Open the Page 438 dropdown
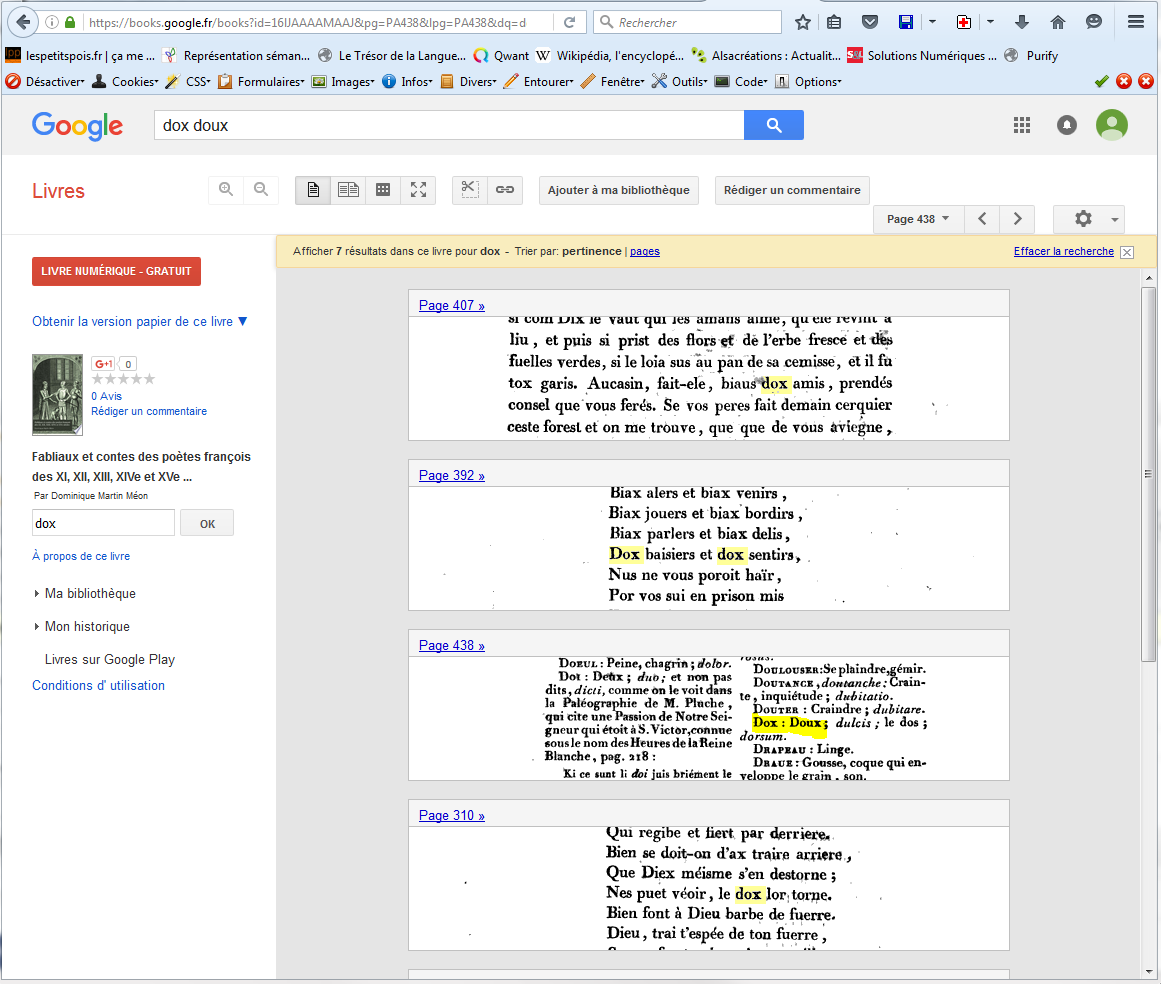This screenshot has height=984, width=1161. click(x=918, y=219)
